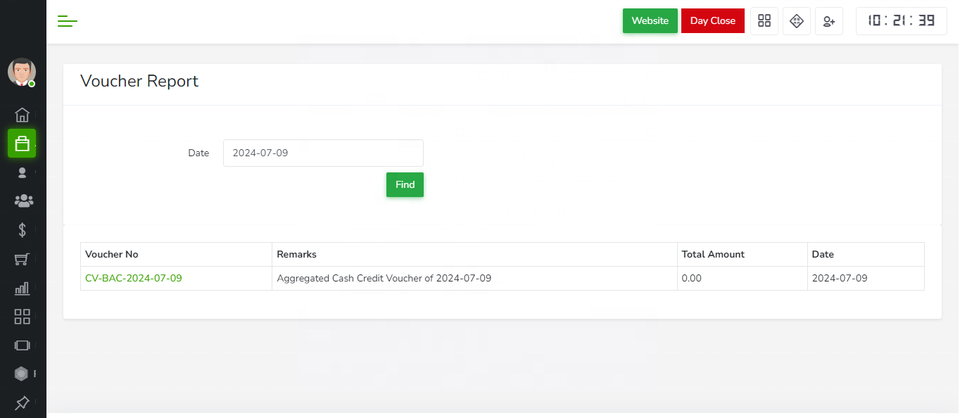The height and width of the screenshot is (418, 960).
Task: Toggle the green hamburger menu icon
Action: click(67, 21)
